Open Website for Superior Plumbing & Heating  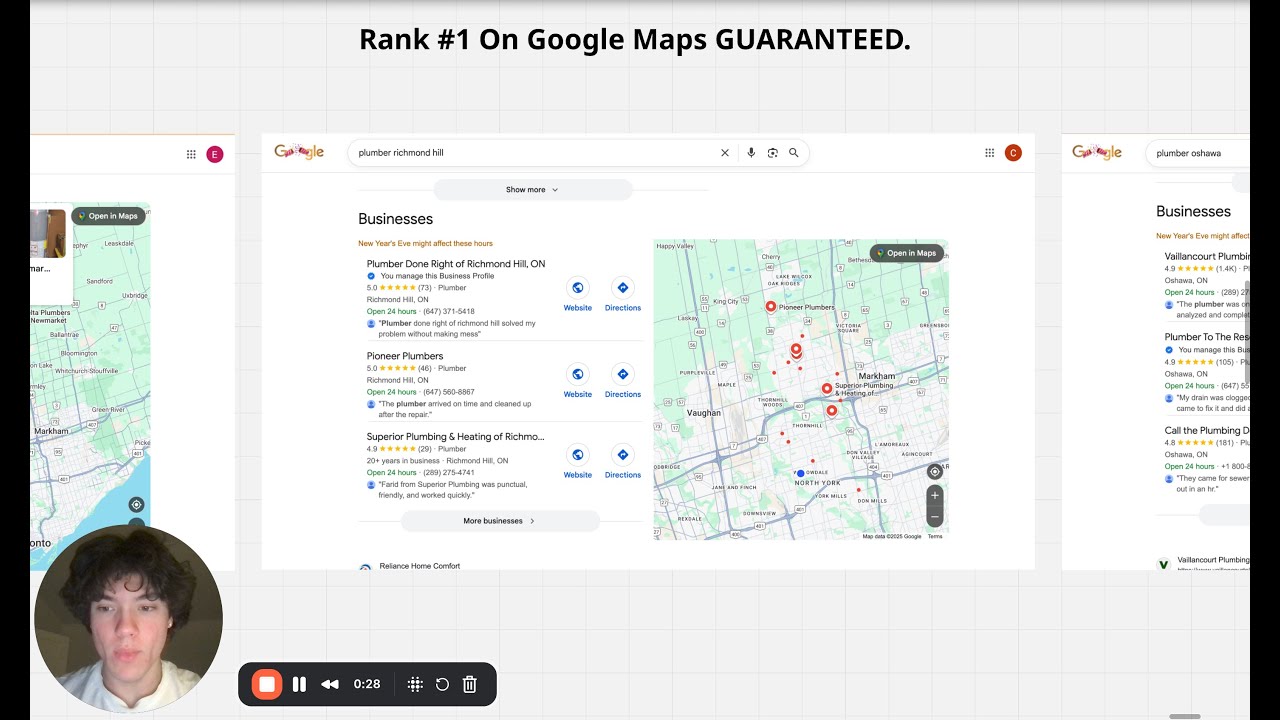click(x=578, y=462)
